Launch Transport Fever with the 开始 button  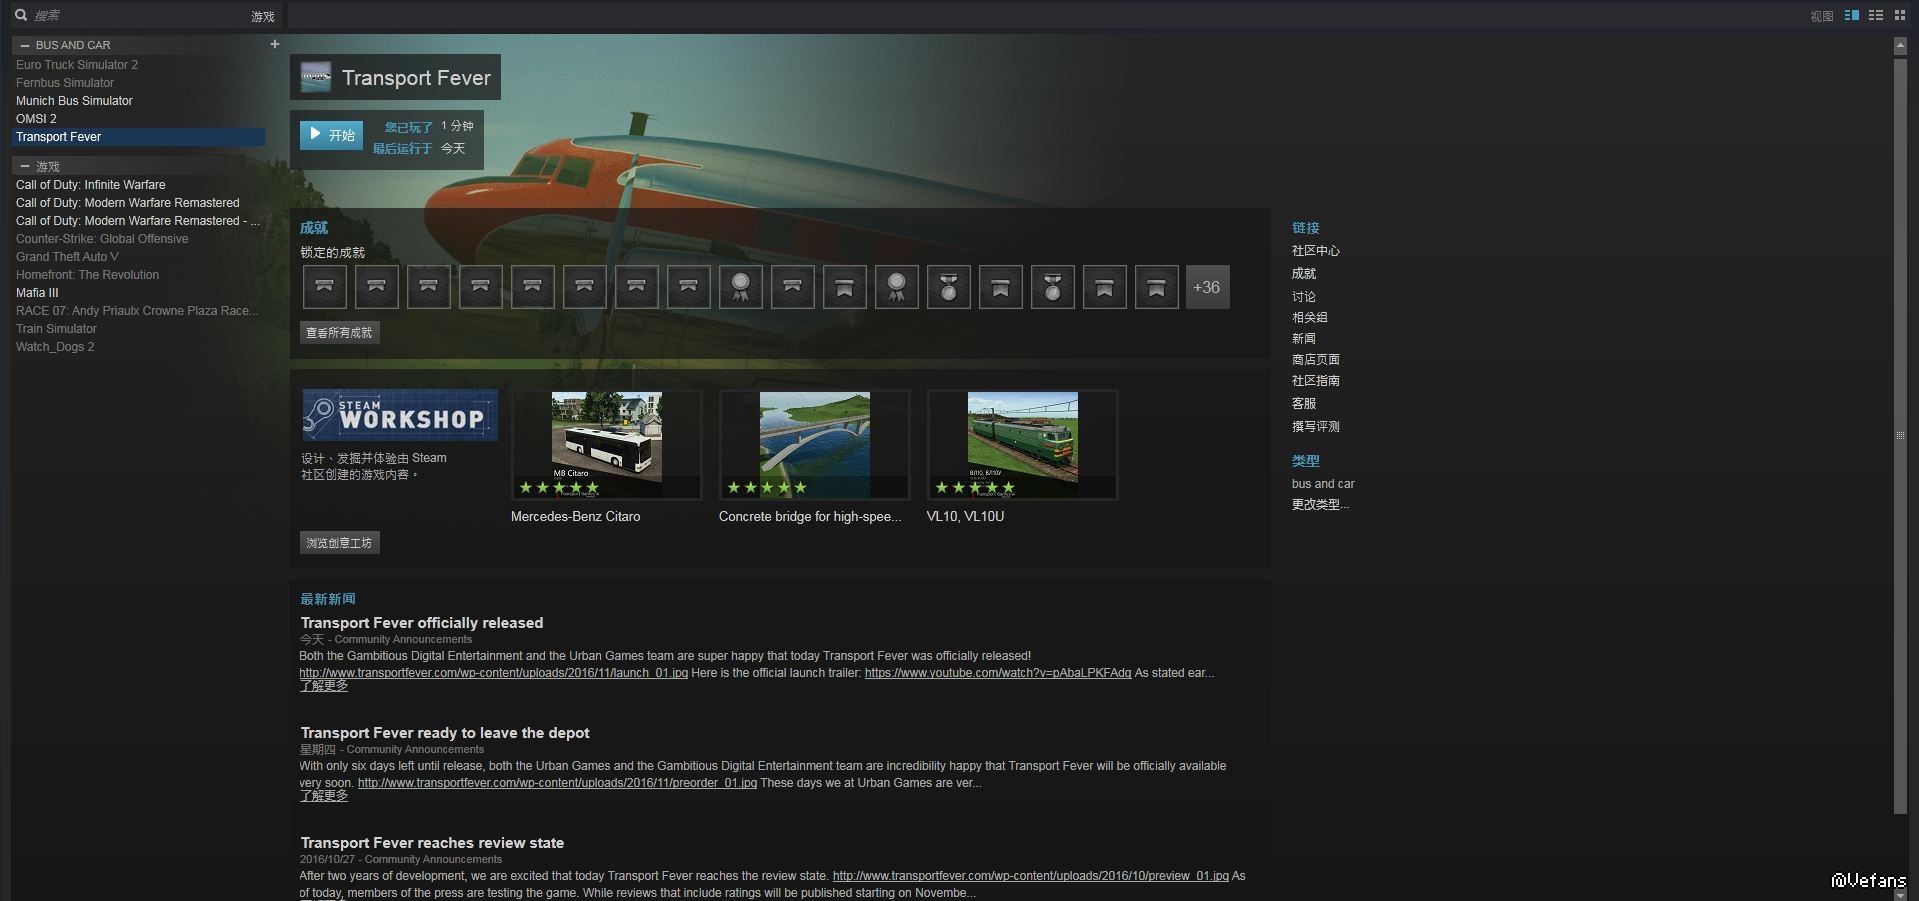pyautogui.click(x=331, y=135)
